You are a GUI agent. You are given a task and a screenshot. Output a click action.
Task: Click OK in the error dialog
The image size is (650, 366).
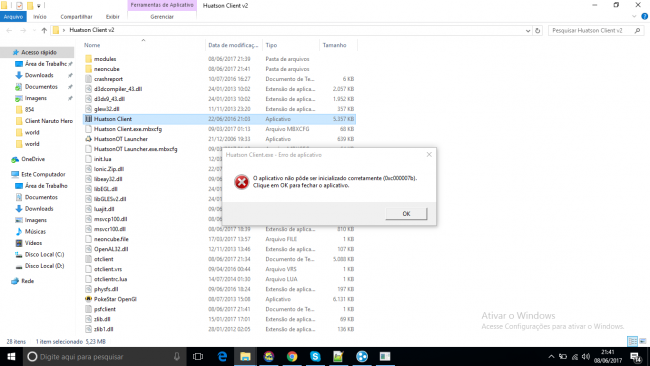click(x=406, y=213)
